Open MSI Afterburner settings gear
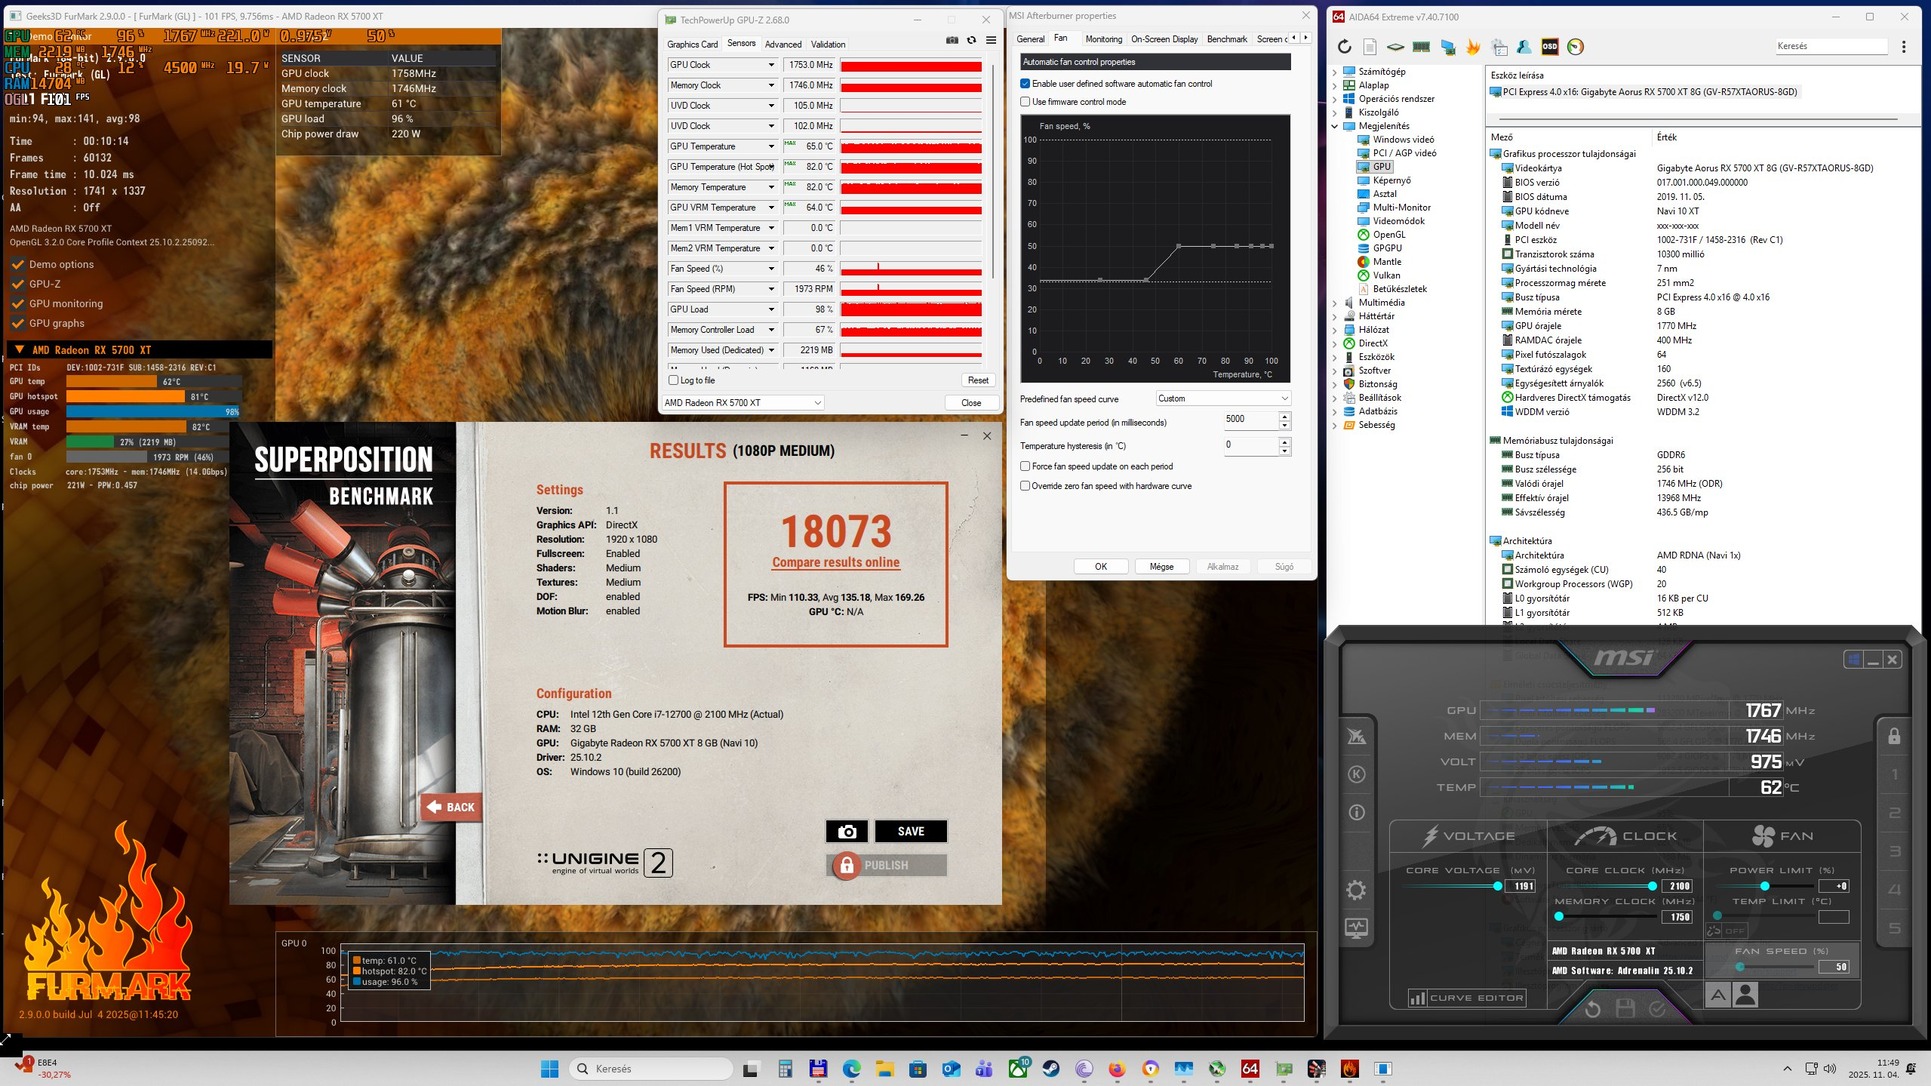The height and width of the screenshot is (1086, 1931). (1356, 890)
